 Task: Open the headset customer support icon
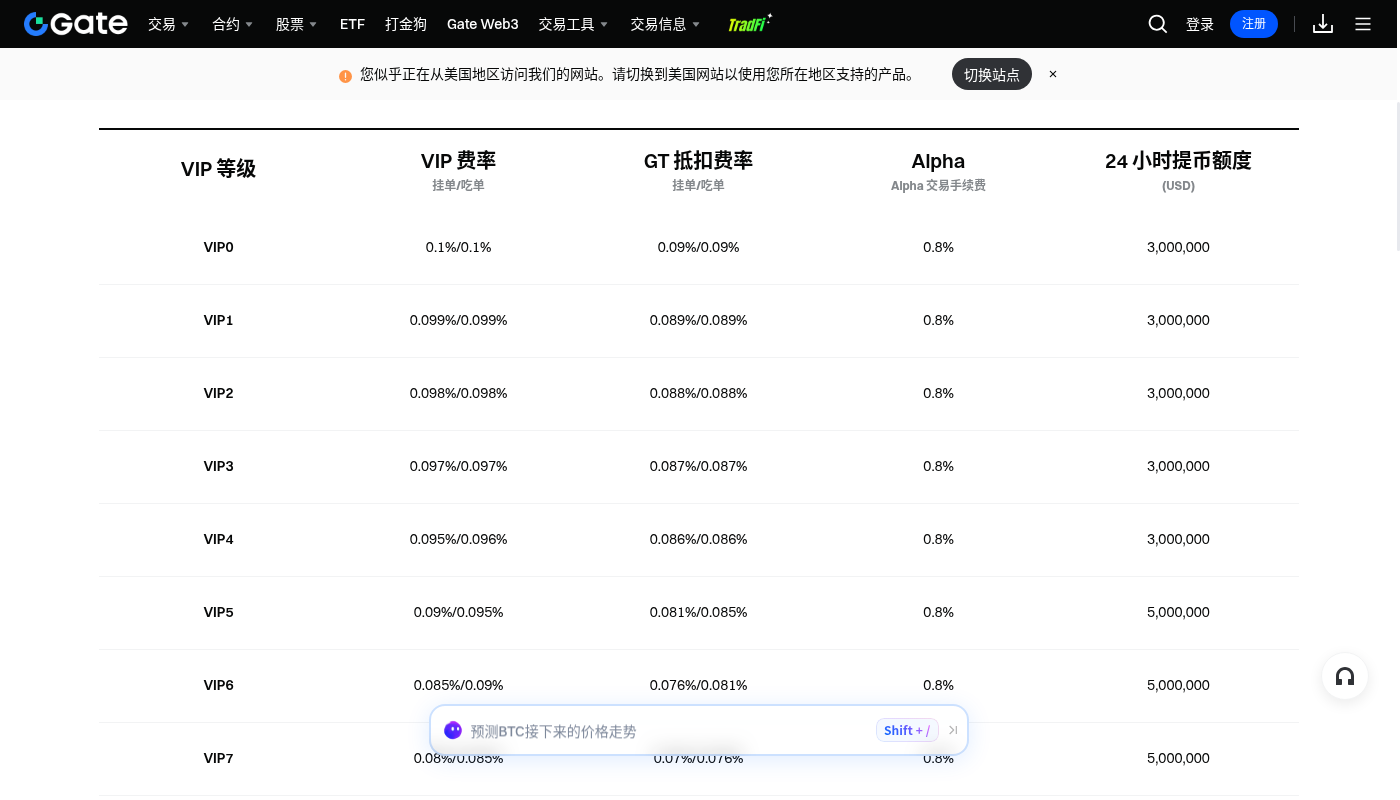pos(1345,676)
